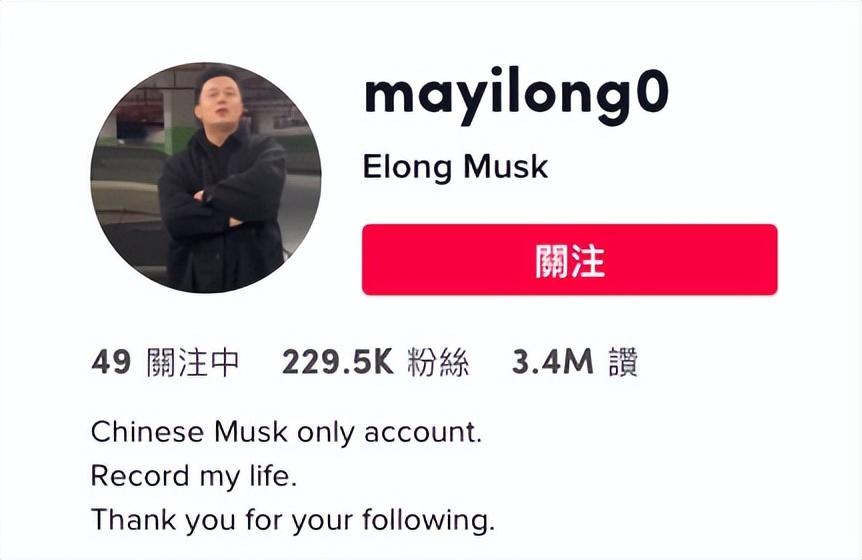
Task: Click the 關注中 following label
Action: pyautogui.click(x=193, y=362)
